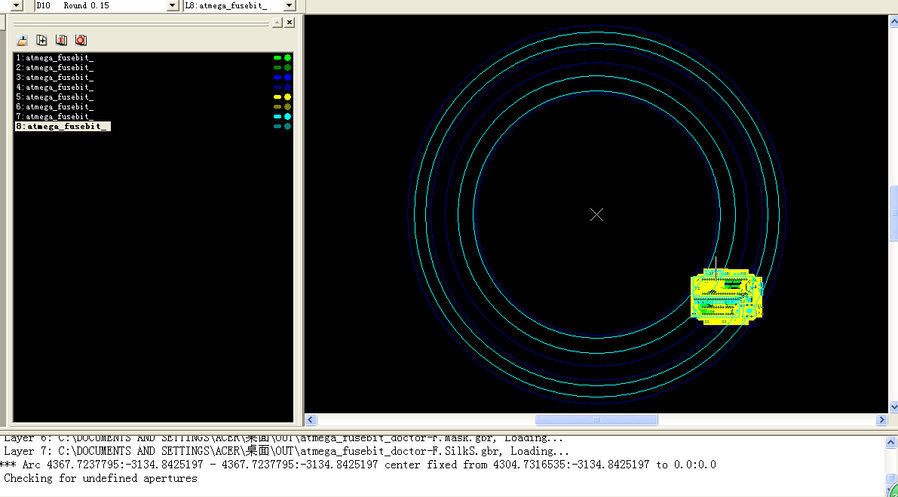Select layer 6:atmega_fusebit_ in the list
Viewport: 898px width, 497px height.
(x=55, y=106)
